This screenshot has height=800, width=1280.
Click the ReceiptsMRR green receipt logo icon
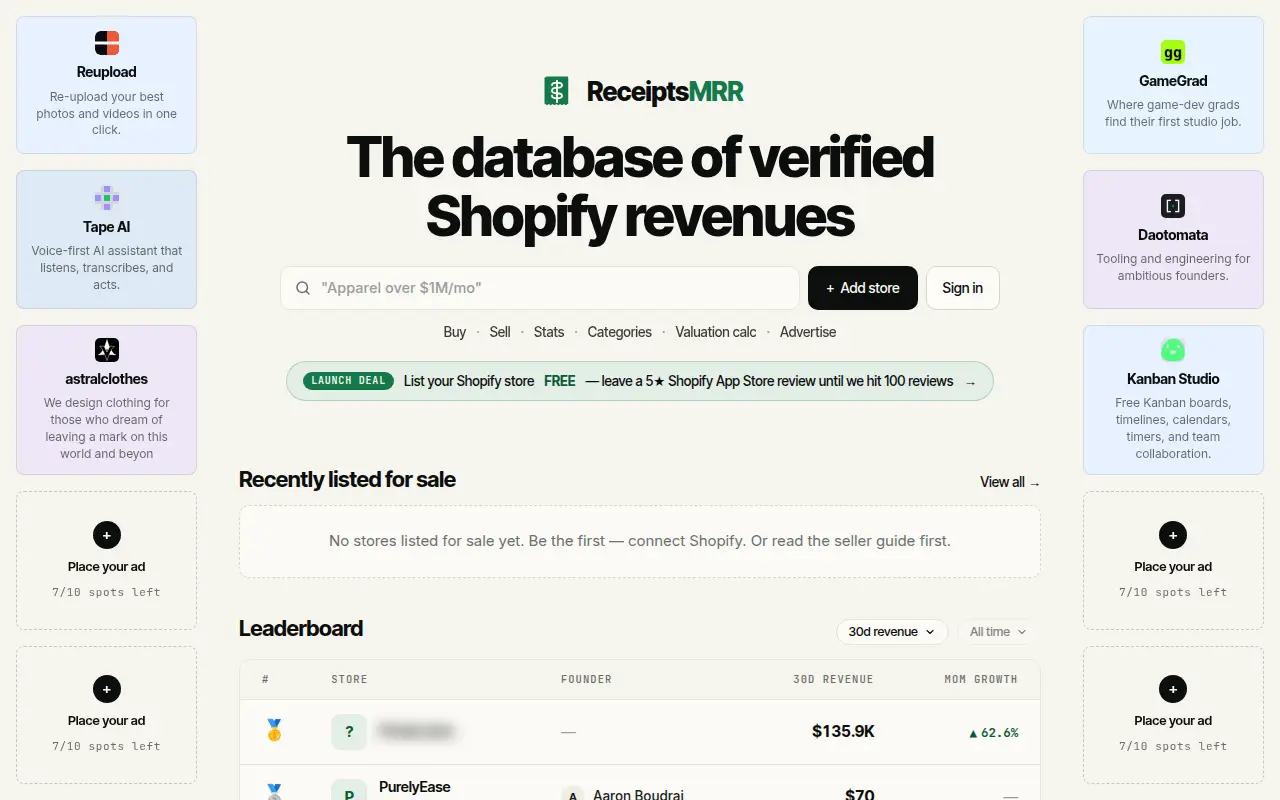(x=556, y=91)
